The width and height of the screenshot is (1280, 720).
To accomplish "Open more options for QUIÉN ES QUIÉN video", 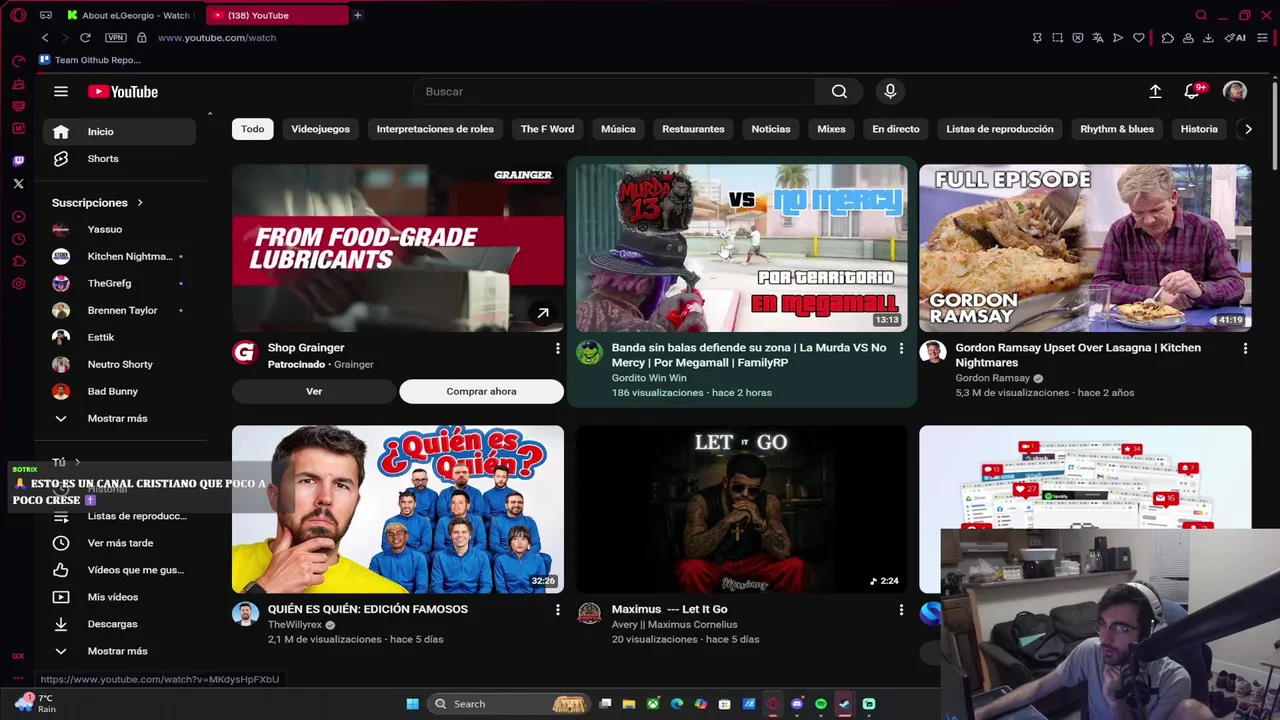I will click(x=557, y=609).
